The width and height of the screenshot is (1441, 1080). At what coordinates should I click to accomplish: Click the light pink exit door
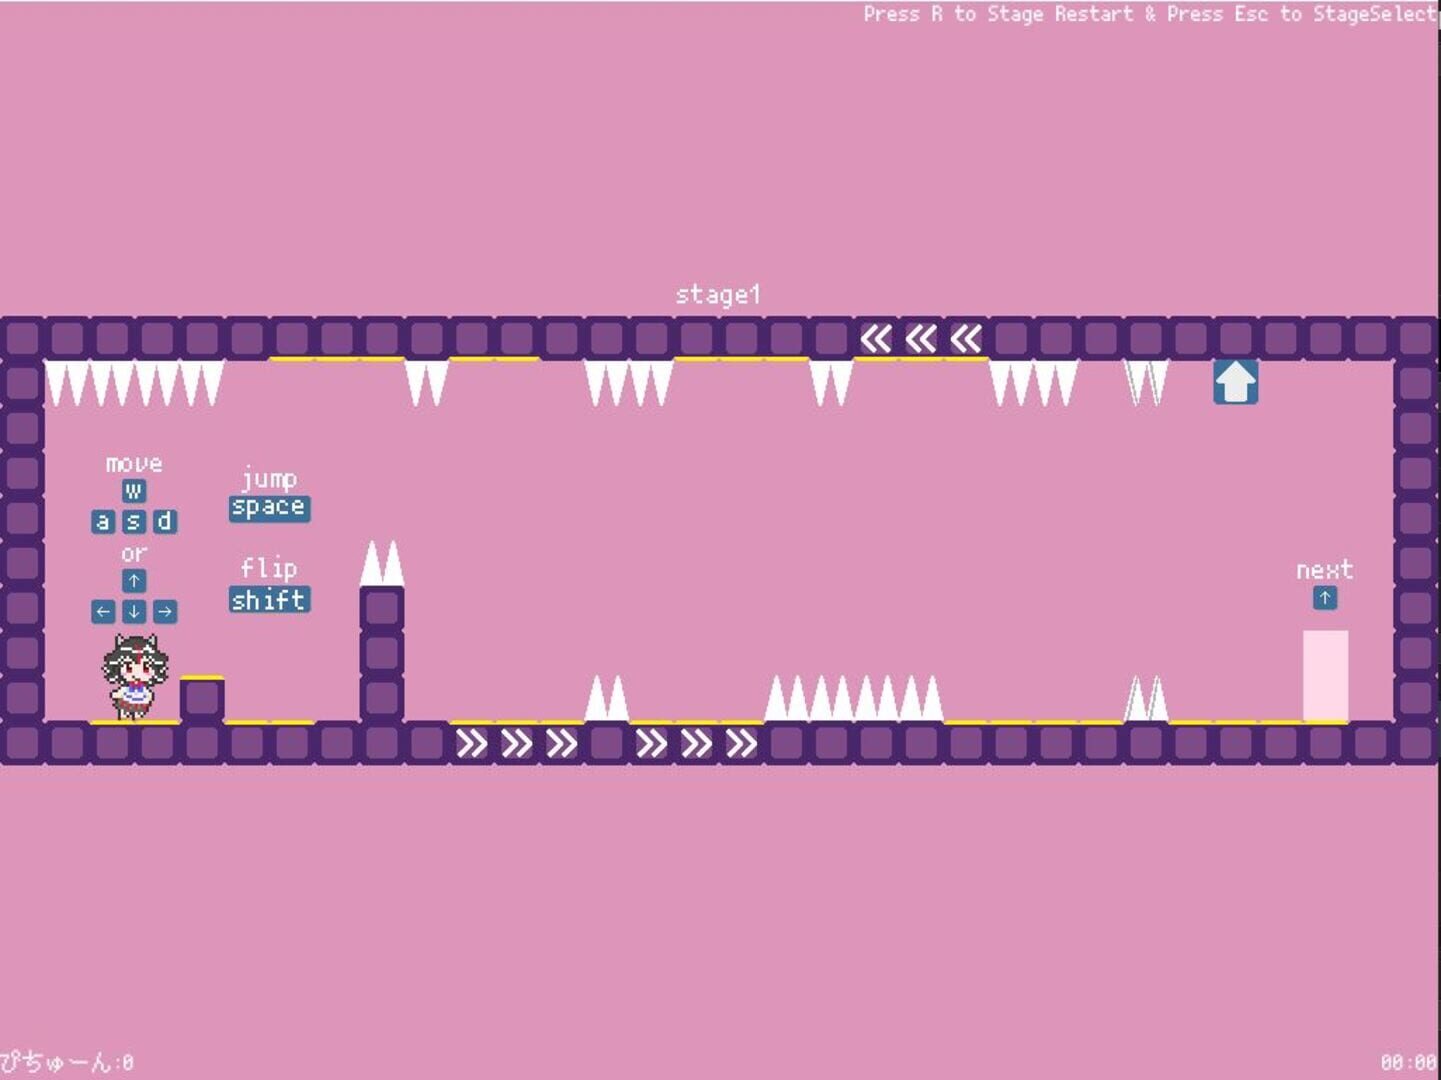click(x=1325, y=675)
